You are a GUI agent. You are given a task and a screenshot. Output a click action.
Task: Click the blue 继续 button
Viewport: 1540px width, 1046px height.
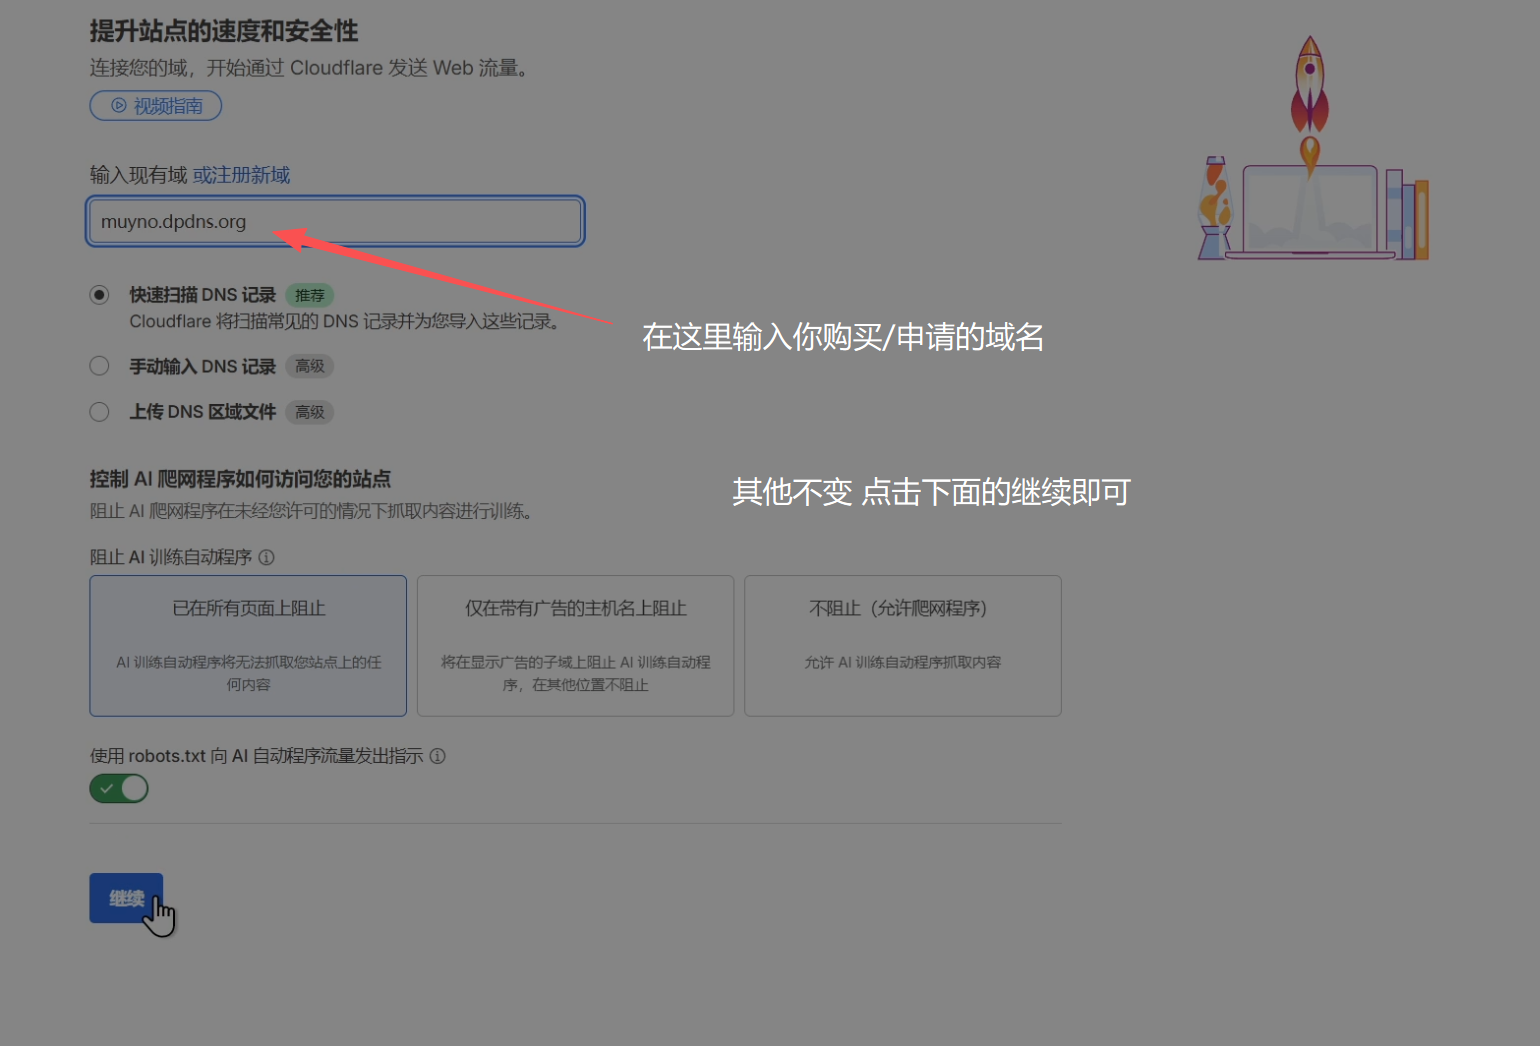point(126,898)
